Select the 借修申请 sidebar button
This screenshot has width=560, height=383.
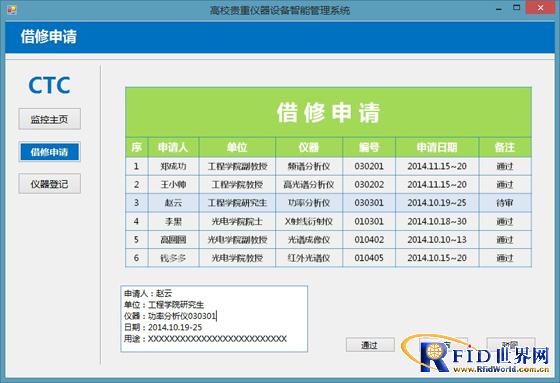(50, 152)
